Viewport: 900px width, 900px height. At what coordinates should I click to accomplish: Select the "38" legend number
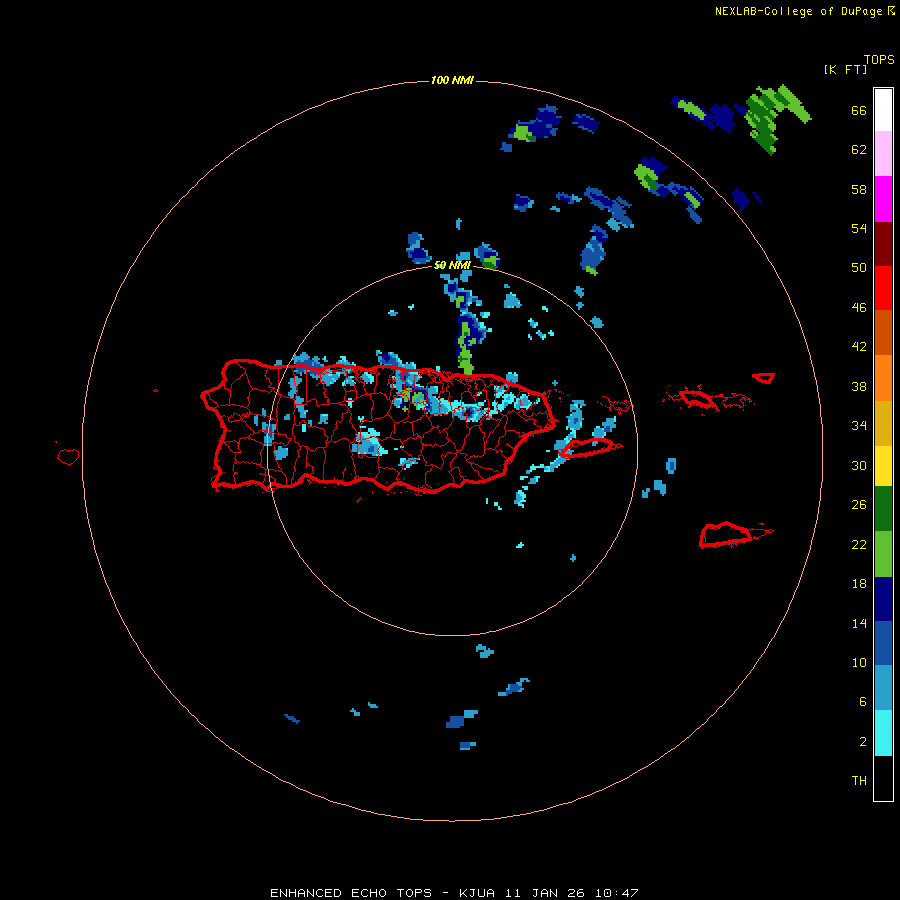(x=859, y=386)
